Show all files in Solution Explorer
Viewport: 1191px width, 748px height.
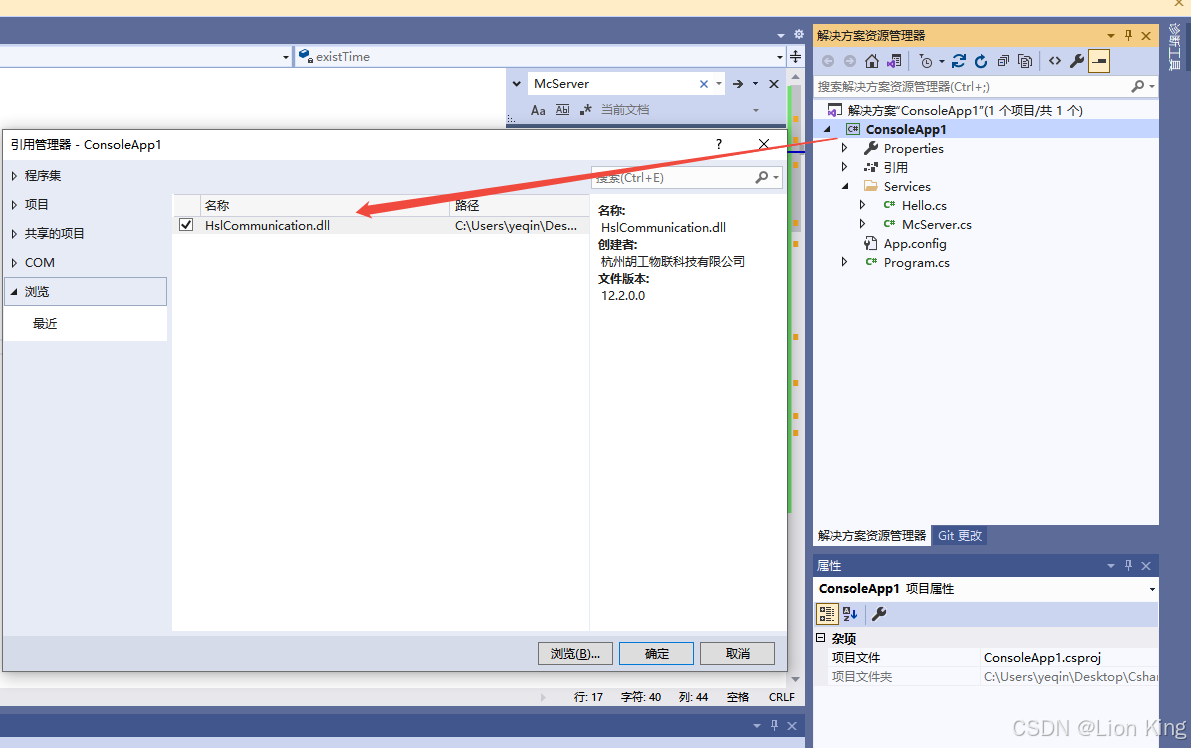(x=1025, y=61)
